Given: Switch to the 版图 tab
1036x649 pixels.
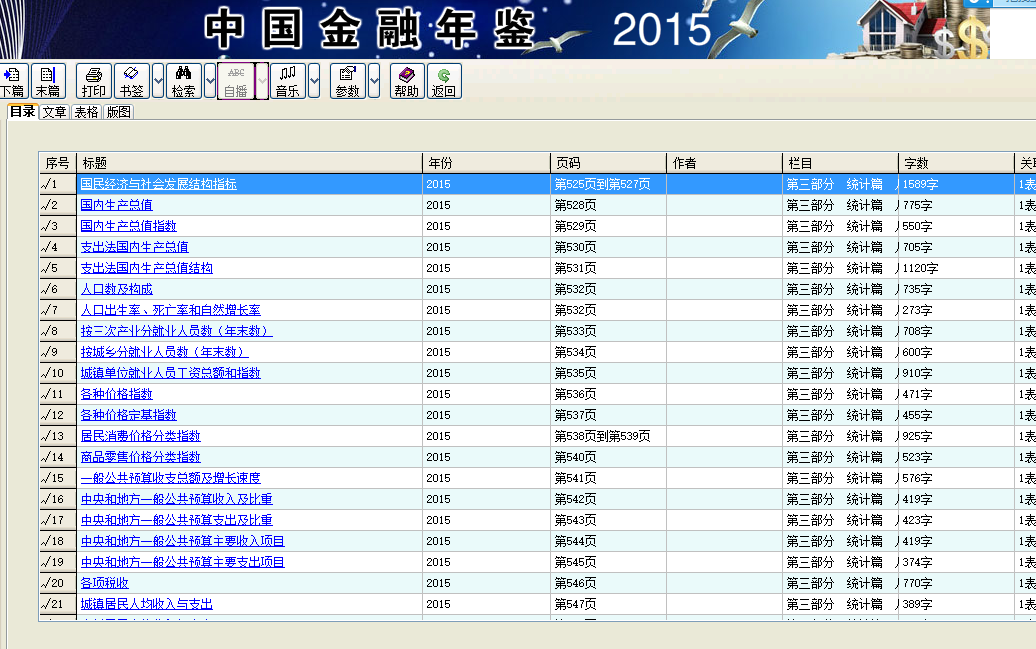Looking at the screenshot, I should (x=119, y=112).
